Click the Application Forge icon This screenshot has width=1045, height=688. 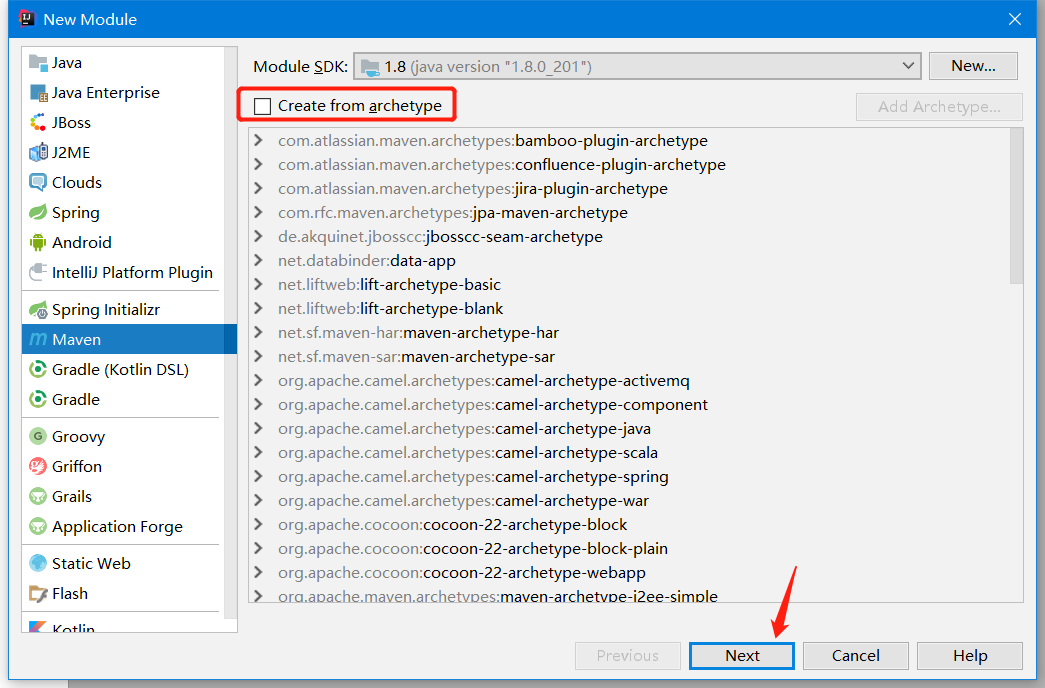coord(38,527)
